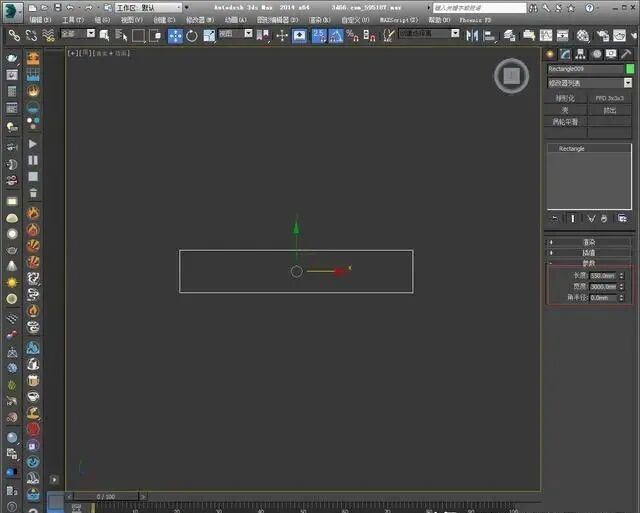Image resolution: width=640 pixels, height=513 pixels.
Task: Open the Render Setup dialog
Action: 603,36
